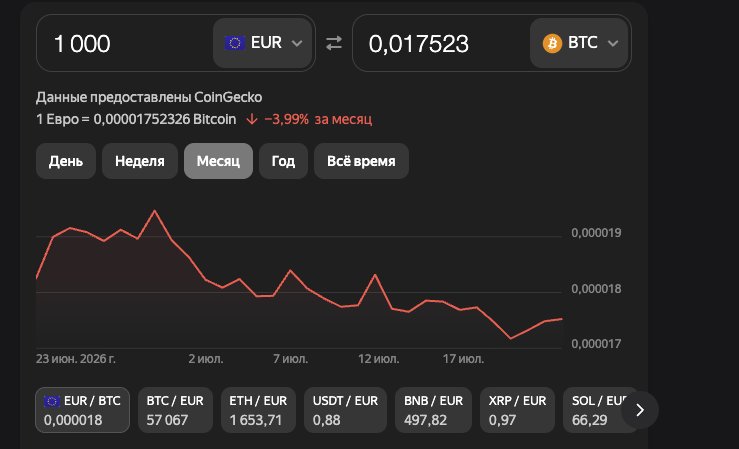The height and width of the screenshot is (449, 739).
Task: Click the Bitcoin logo in BTC selector
Action: pyautogui.click(x=552, y=43)
